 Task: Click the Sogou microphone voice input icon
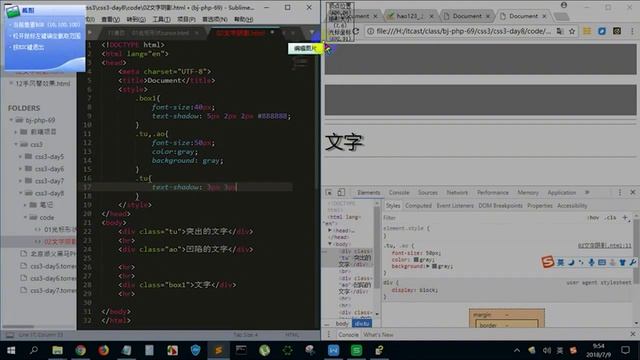(x=591, y=262)
